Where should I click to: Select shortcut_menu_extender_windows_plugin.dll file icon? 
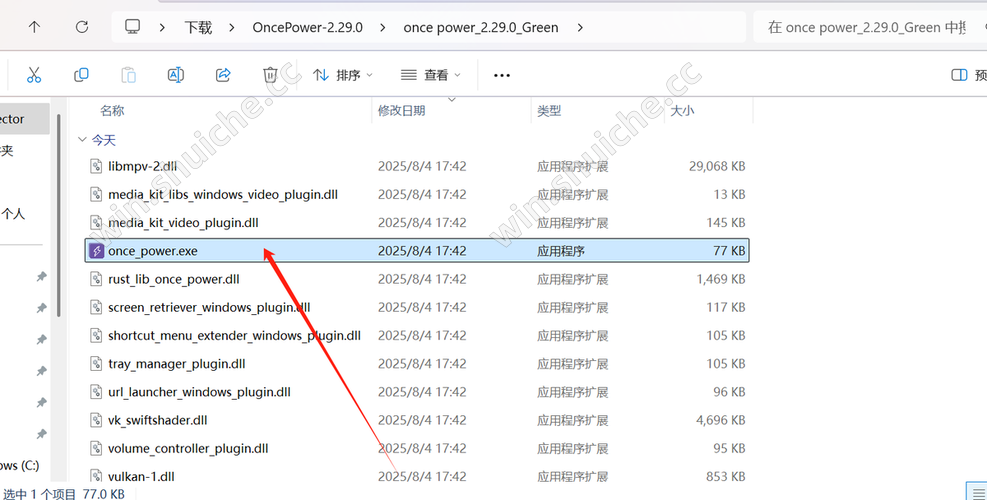[96, 336]
